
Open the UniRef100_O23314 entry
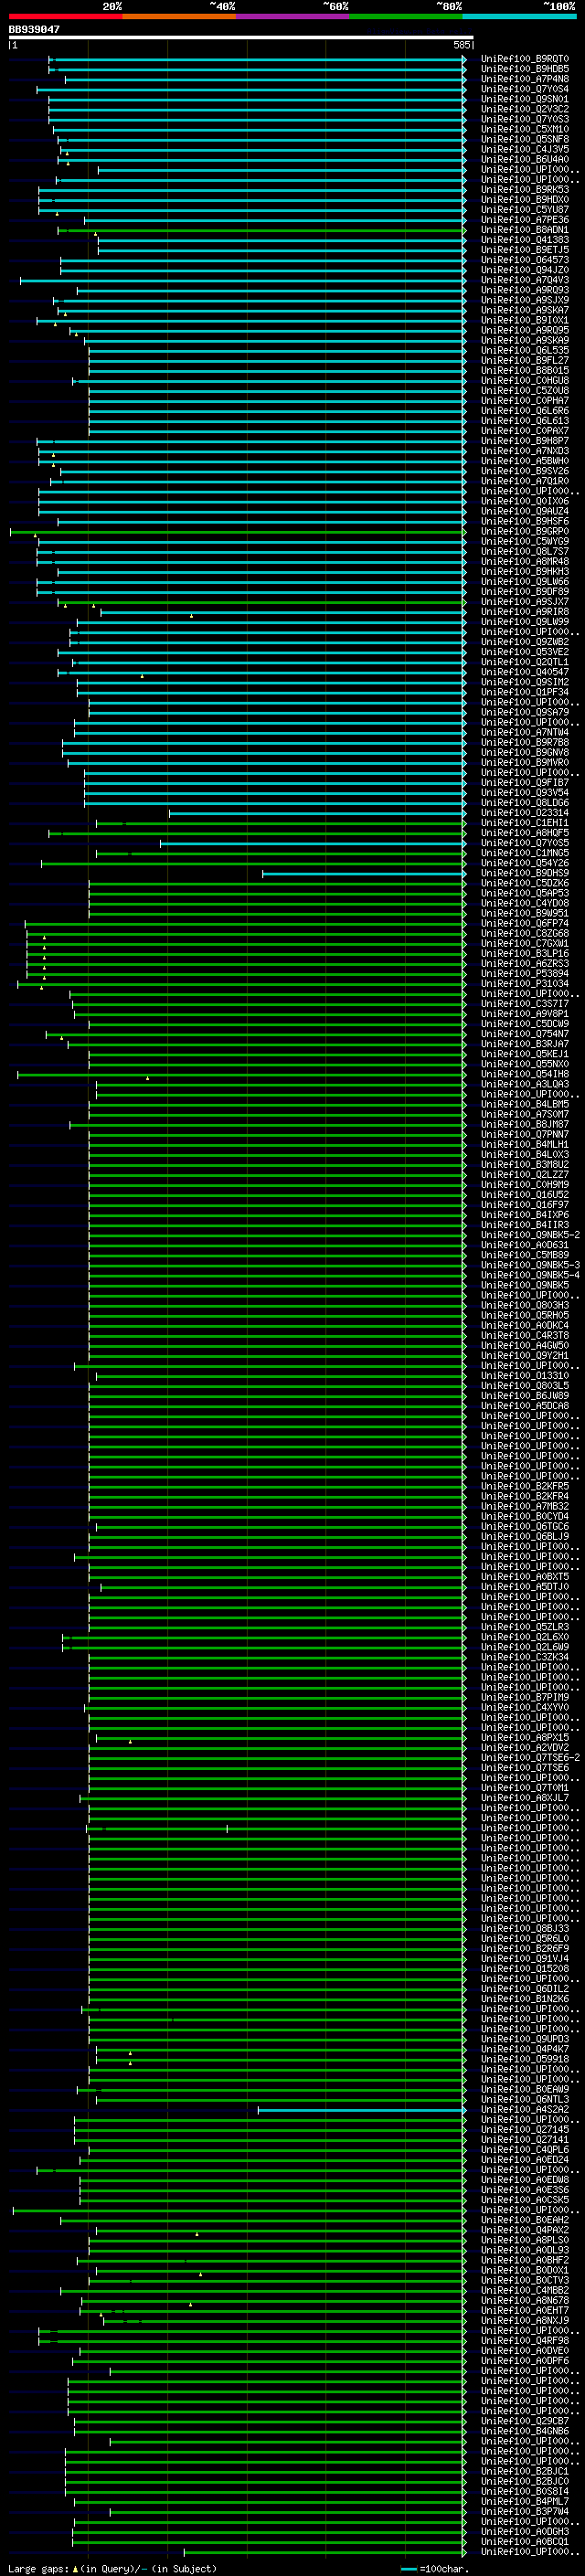coord(524,813)
